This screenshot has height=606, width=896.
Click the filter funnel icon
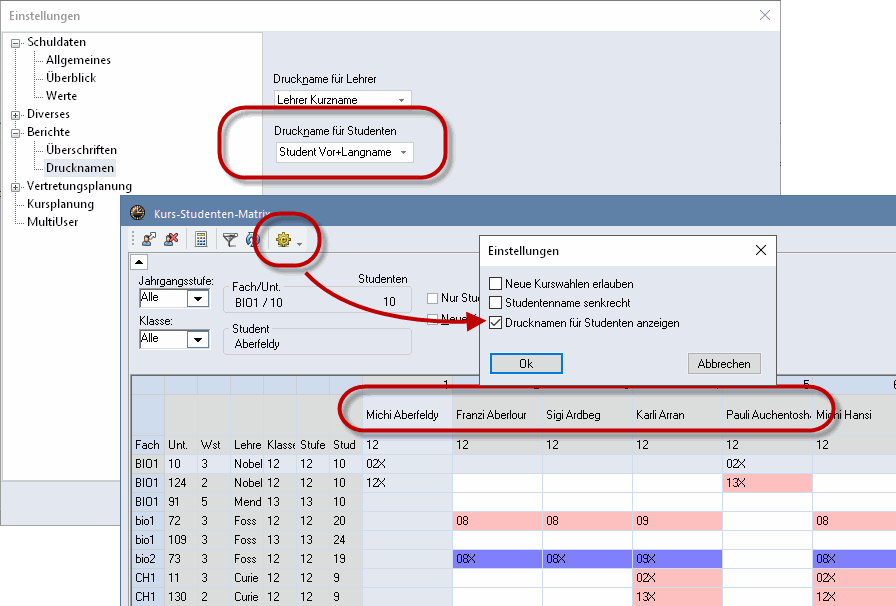pos(230,240)
